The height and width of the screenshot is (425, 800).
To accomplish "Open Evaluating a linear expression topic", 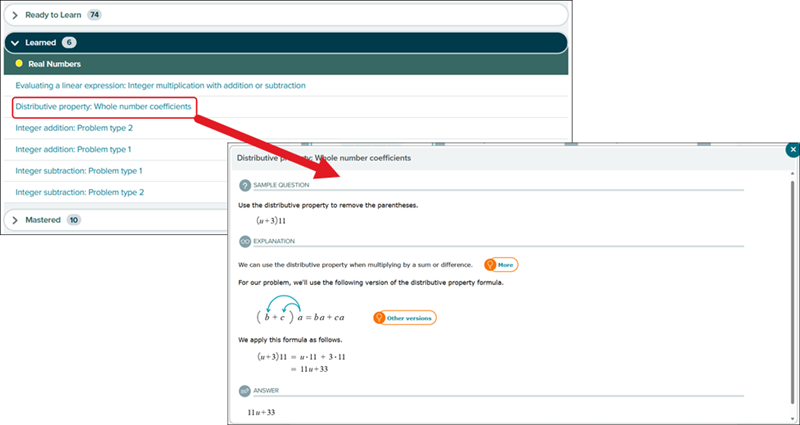I will click(x=160, y=85).
